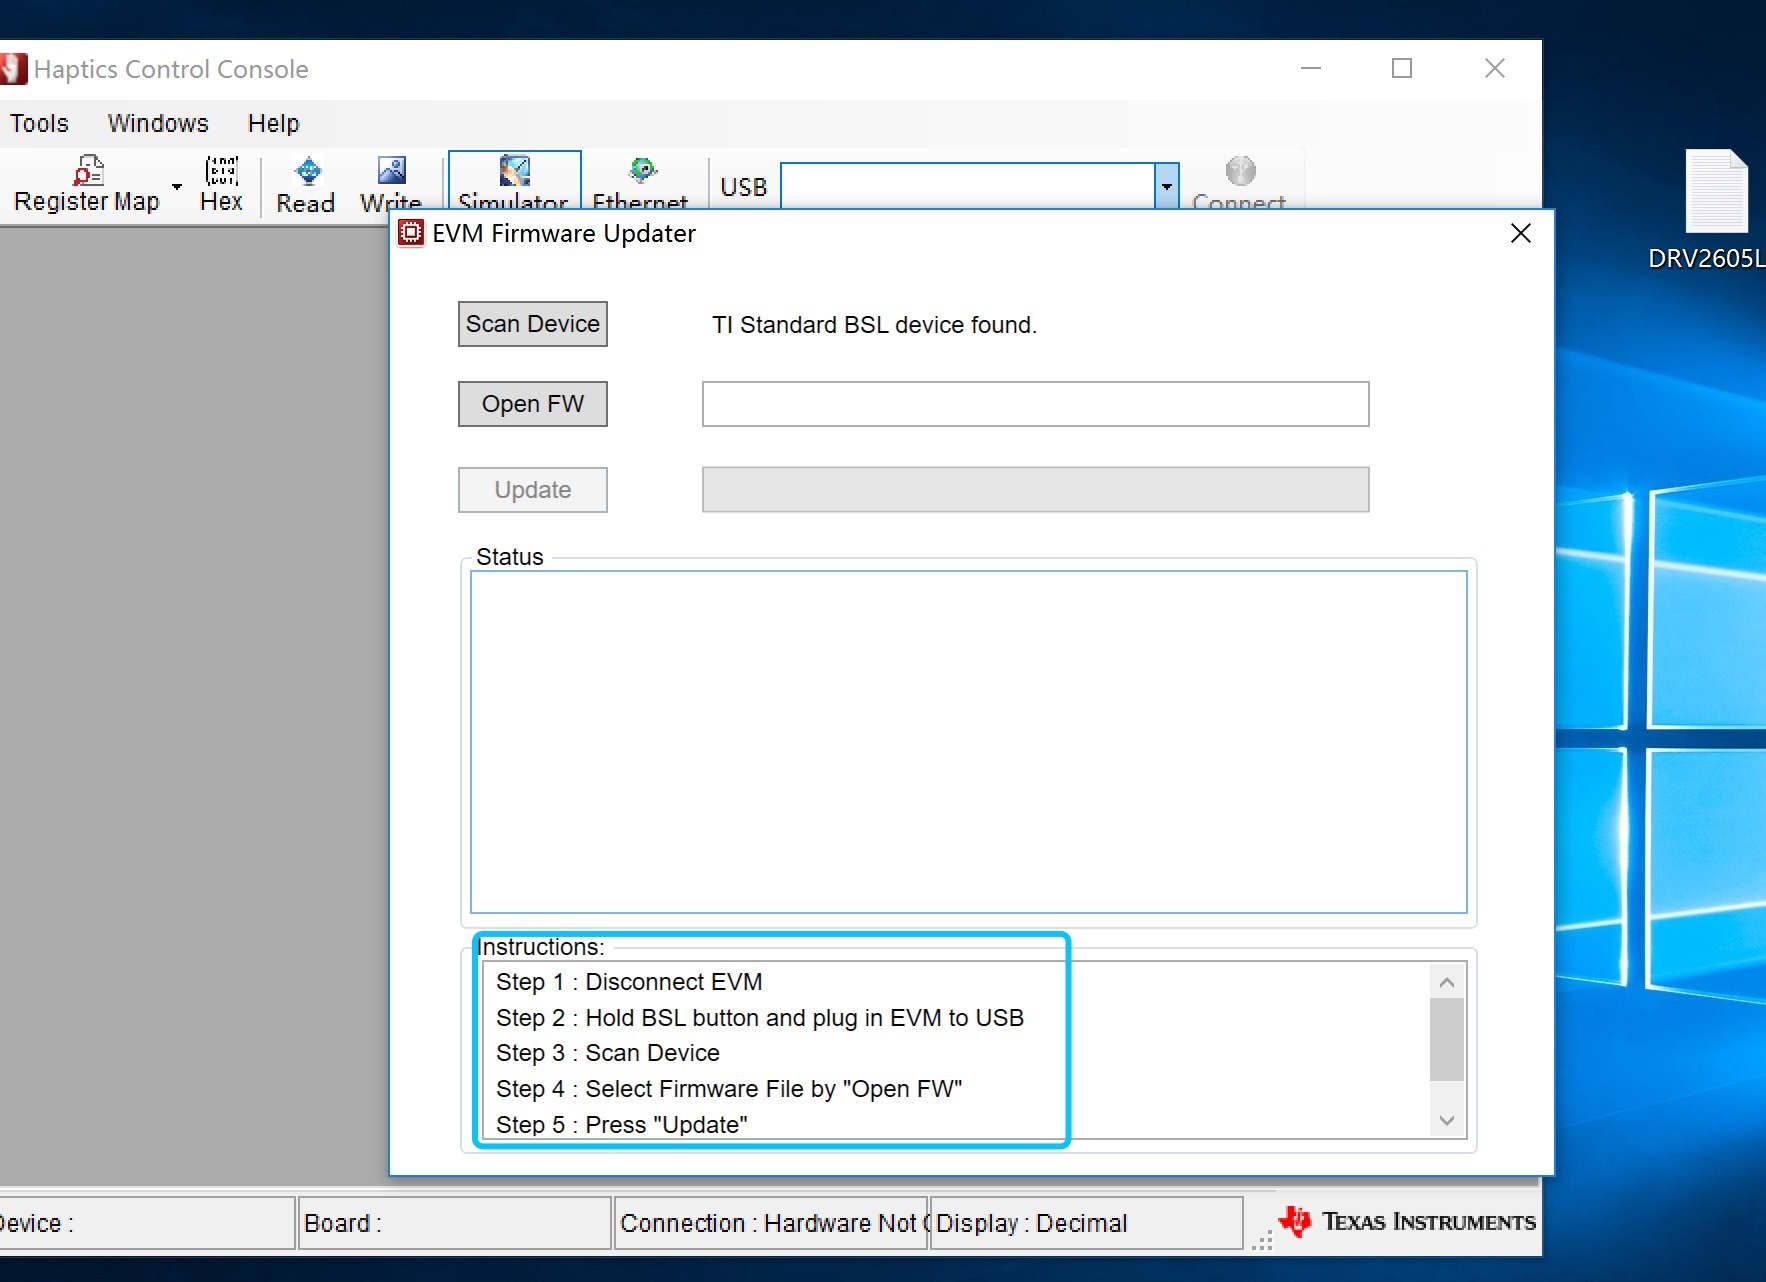Click the 'Display : Decimal' status entry
The width and height of the screenshot is (1766, 1282).
tap(1086, 1223)
